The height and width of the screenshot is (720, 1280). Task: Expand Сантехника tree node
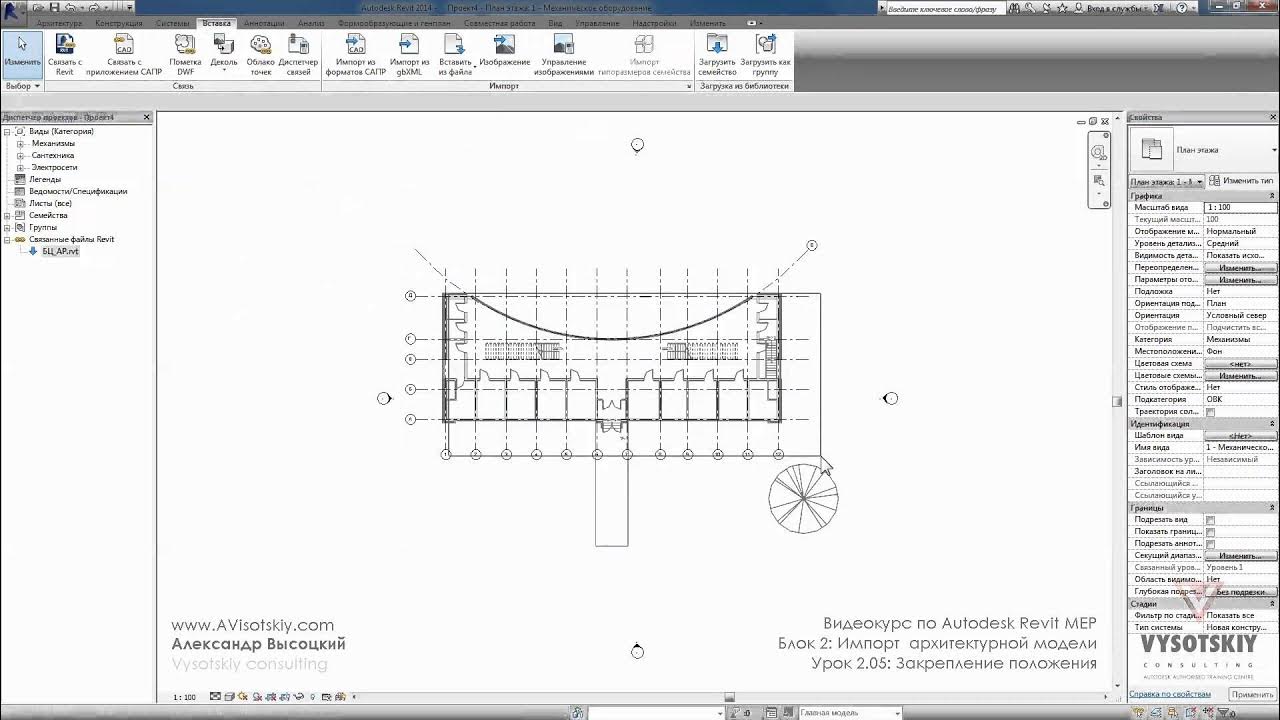(20, 155)
